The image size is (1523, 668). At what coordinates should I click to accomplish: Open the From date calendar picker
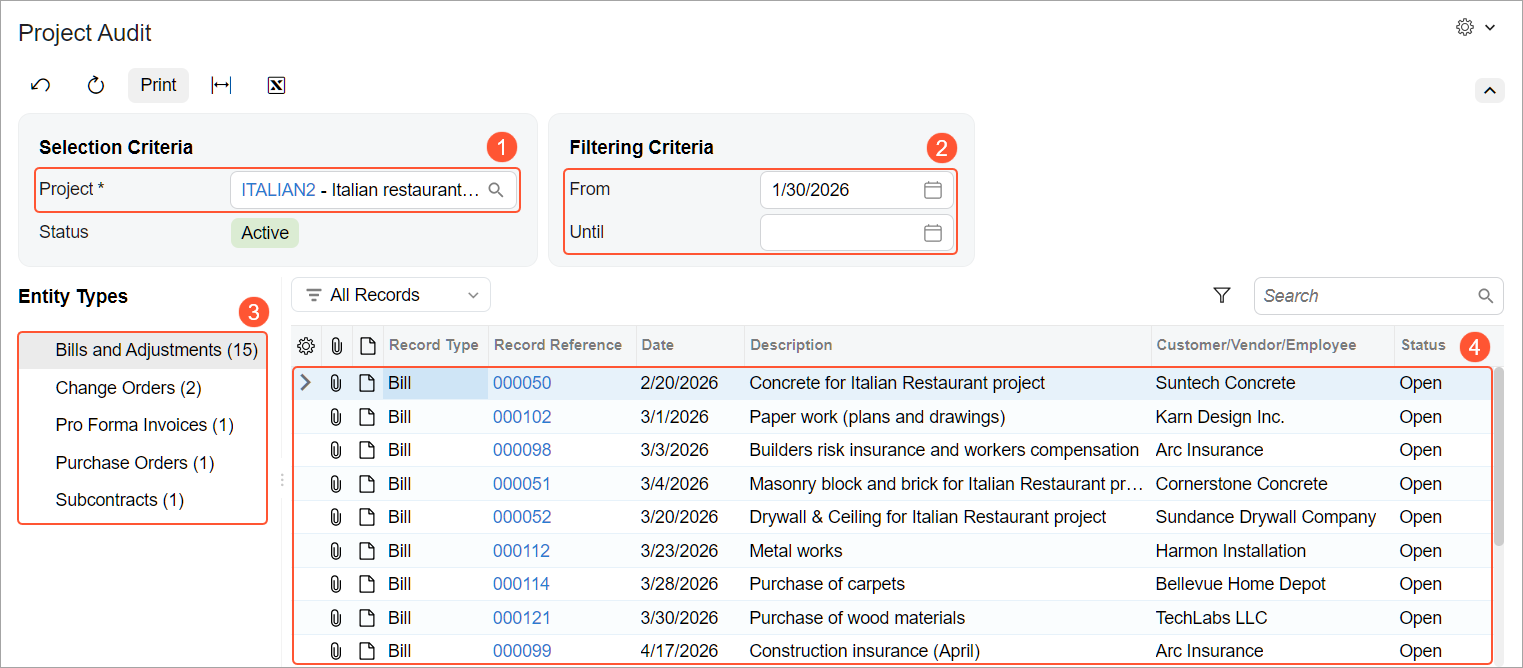point(932,190)
